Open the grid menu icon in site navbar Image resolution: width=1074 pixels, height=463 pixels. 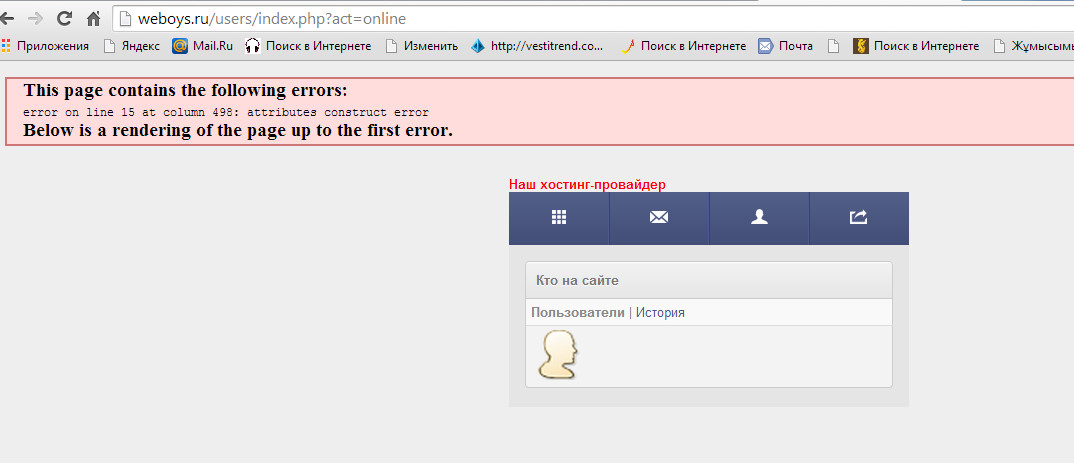click(559, 218)
